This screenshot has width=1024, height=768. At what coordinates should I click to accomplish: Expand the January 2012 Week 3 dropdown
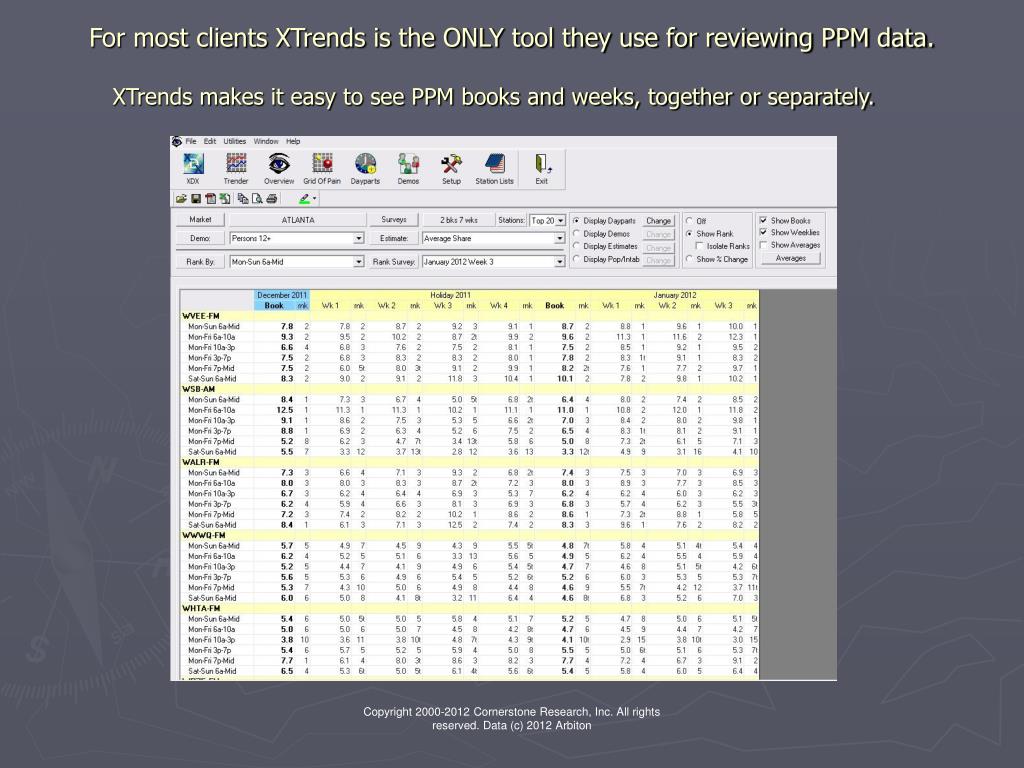560,262
